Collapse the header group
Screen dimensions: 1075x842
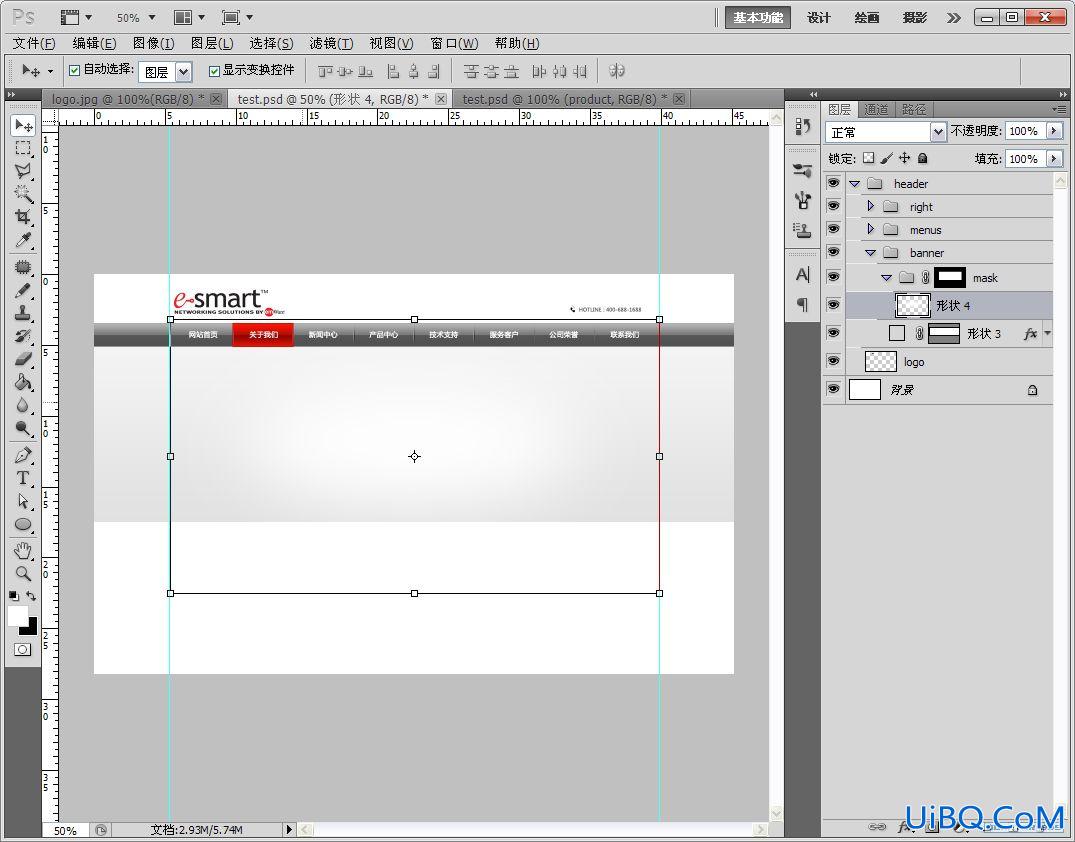point(854,184)
